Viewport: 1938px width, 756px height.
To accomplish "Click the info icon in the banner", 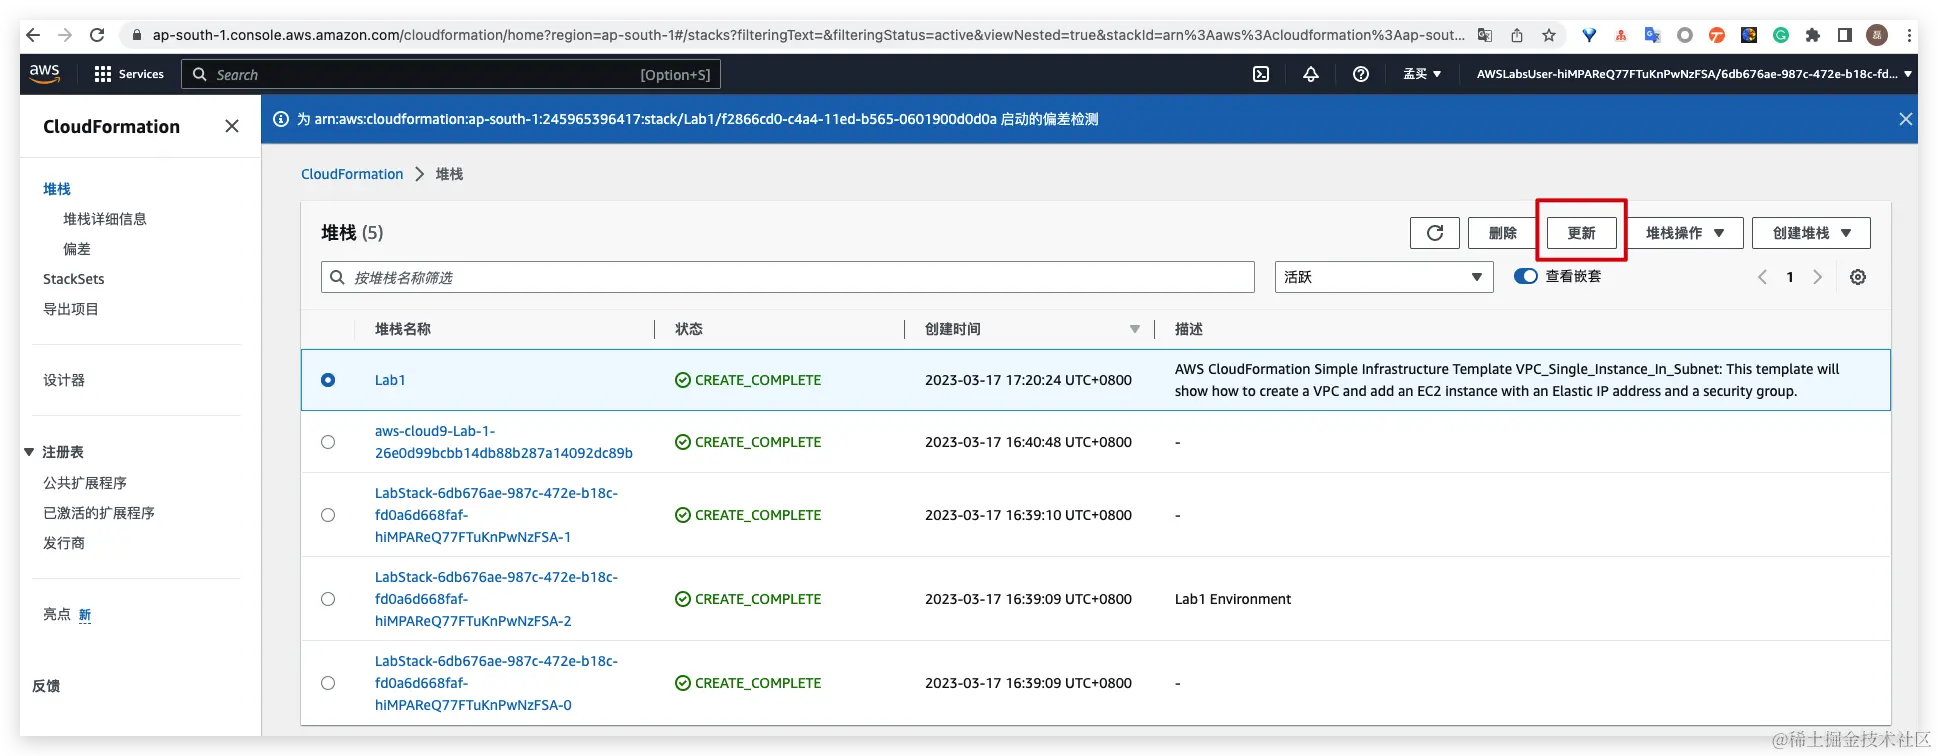I will (281, 119).
